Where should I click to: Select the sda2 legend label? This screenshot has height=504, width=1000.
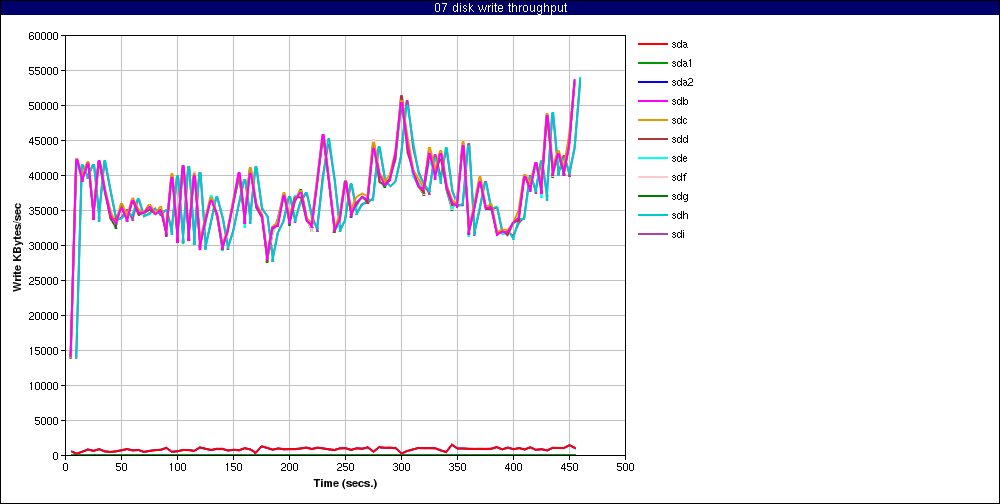pyautogui.click(x=682, y=82)
